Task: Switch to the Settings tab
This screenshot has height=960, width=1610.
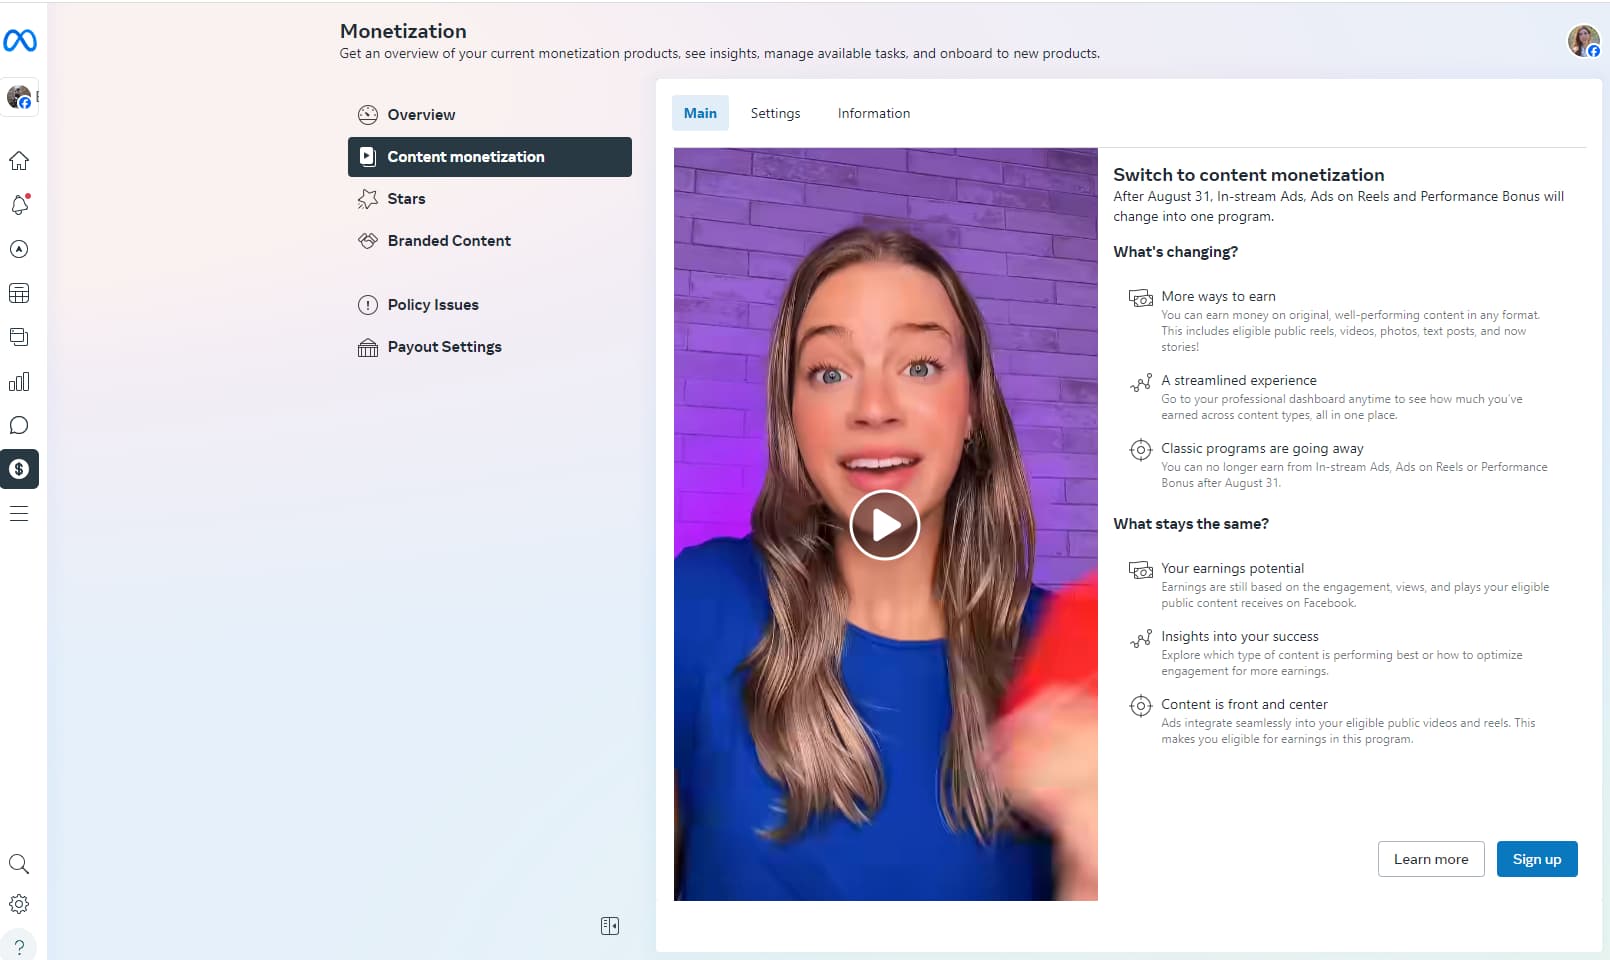Action: click(x=775, y=113)
